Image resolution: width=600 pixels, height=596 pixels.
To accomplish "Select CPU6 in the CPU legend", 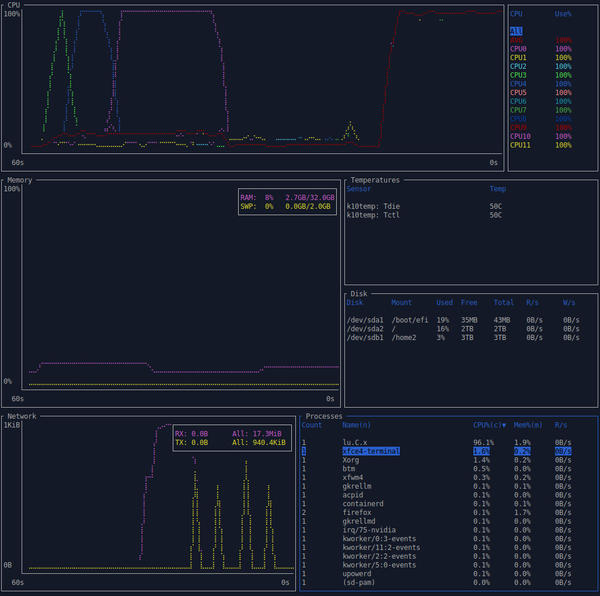I will pos(541,101).
